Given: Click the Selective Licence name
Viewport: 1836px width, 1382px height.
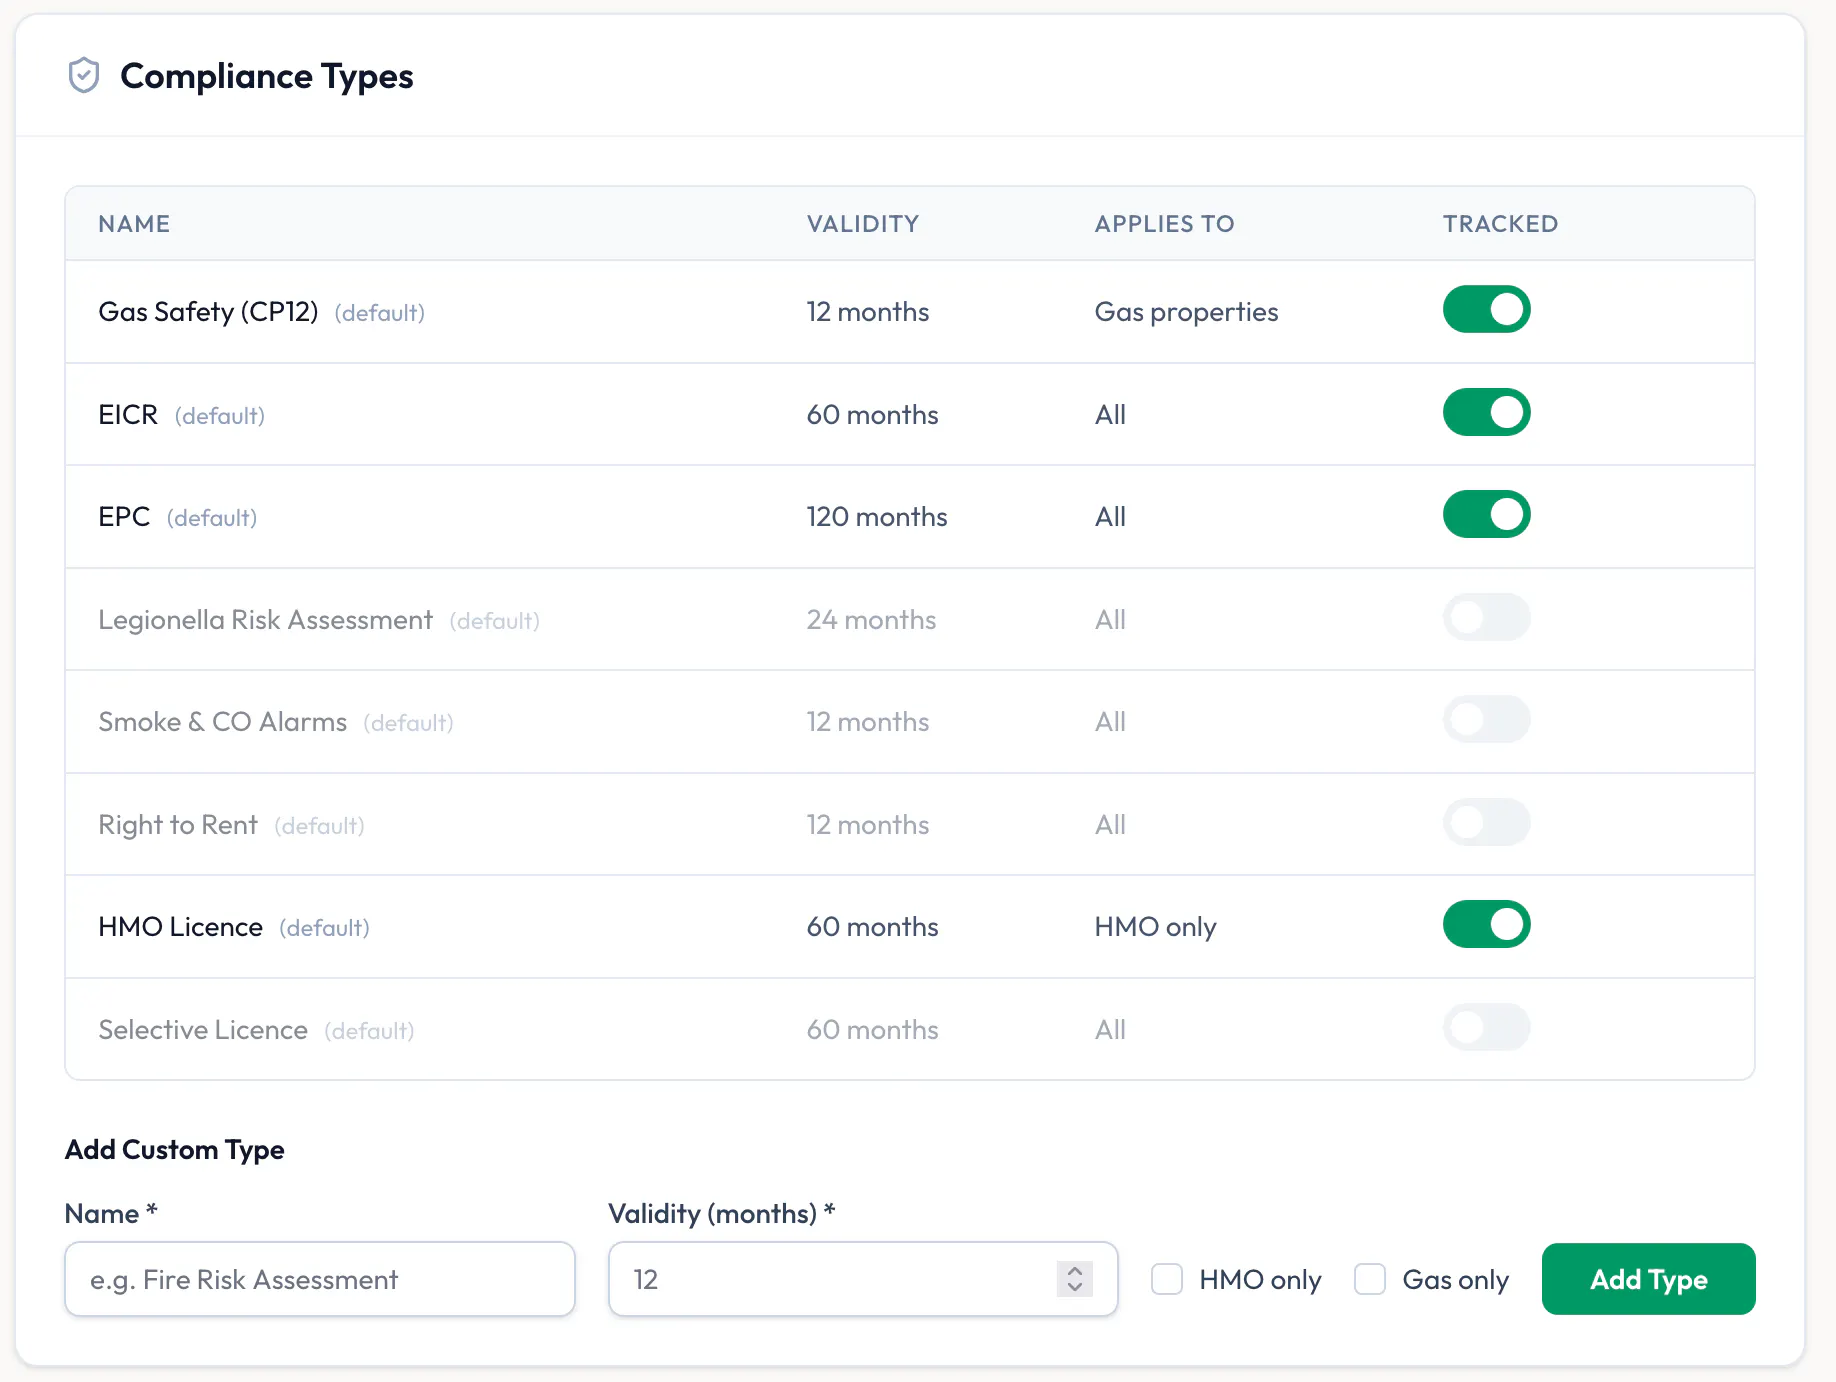Looking at the screenshot, I should click(x=203, y=1030).
